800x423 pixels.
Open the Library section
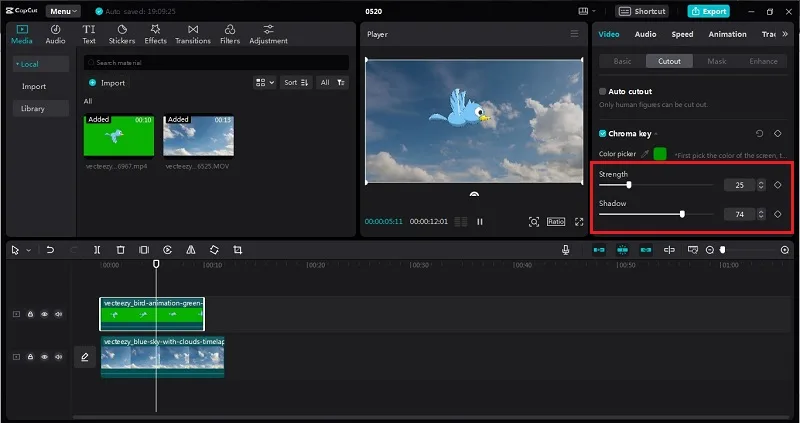coord(41,108)
